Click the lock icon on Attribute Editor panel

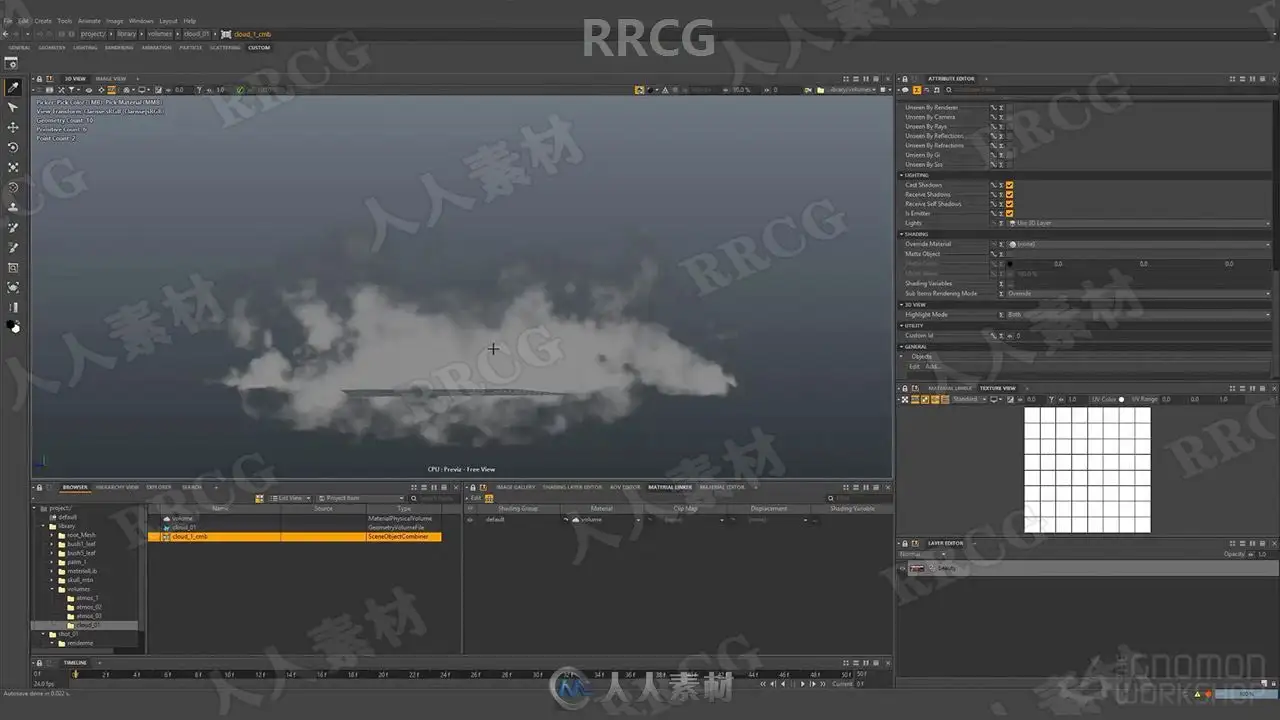tap(903, 78)
